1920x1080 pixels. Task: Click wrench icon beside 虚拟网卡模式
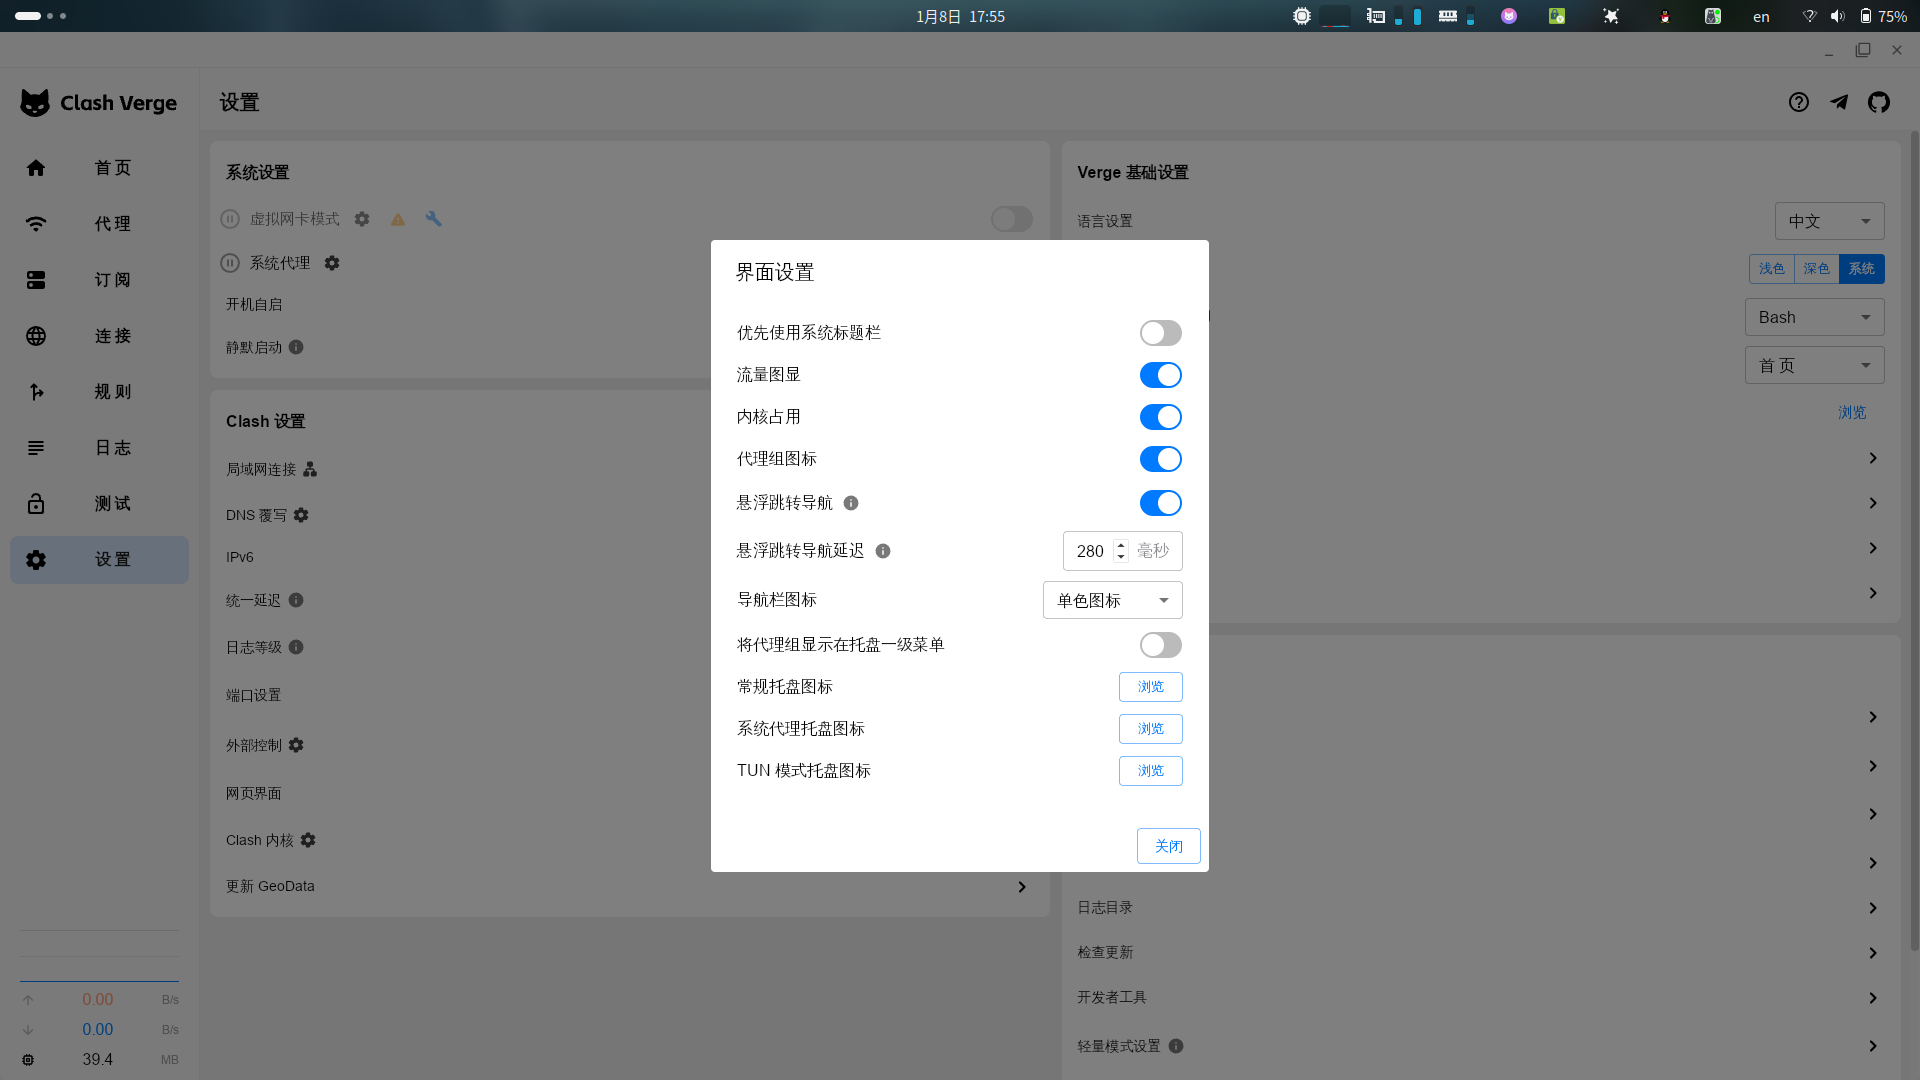433,219
